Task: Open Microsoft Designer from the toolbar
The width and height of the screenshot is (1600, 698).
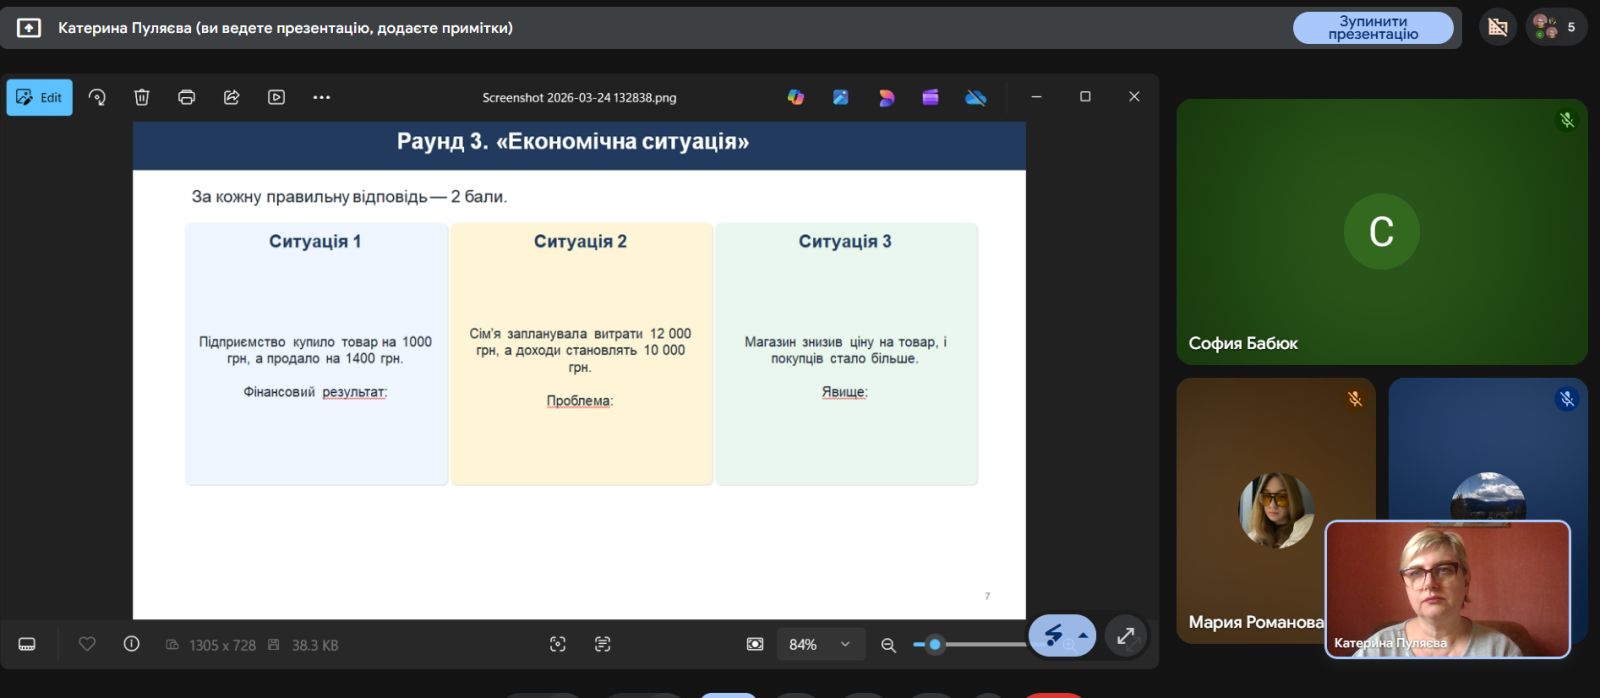Action: 886,98
